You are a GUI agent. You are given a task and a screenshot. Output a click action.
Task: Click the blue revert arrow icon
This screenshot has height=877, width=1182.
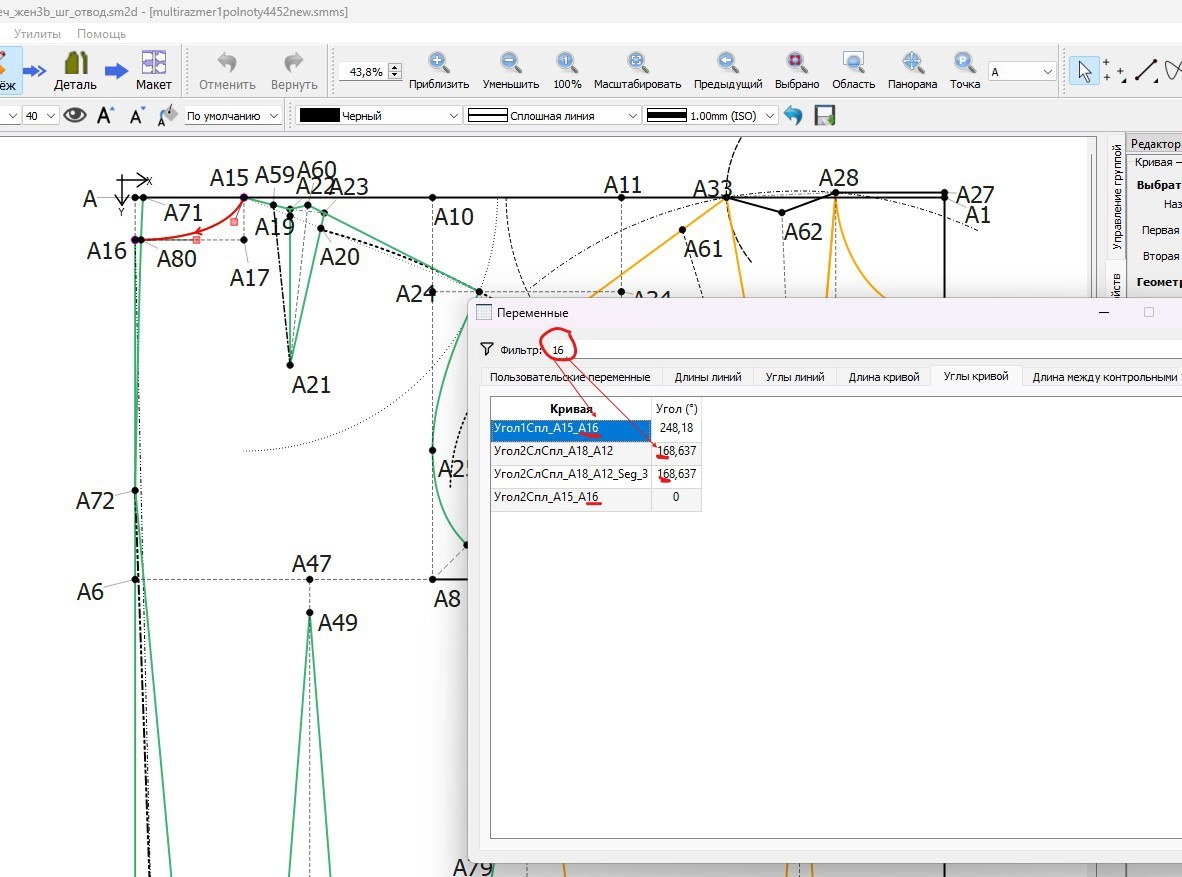(793, 115)
